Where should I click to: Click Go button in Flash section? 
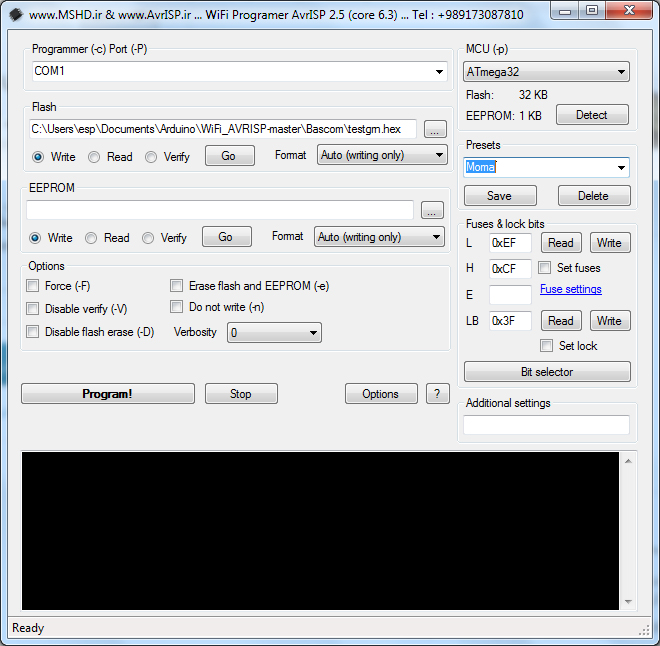click(x=230, y=156)
